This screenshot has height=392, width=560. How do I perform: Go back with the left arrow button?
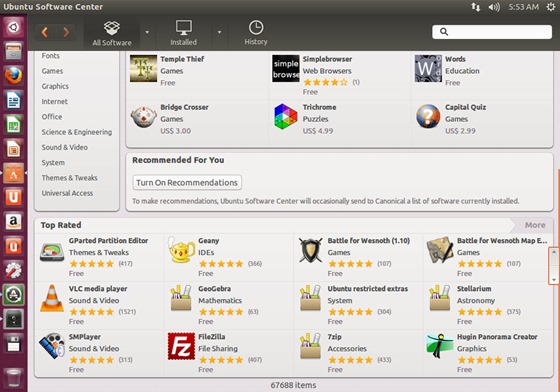point(45,32)
